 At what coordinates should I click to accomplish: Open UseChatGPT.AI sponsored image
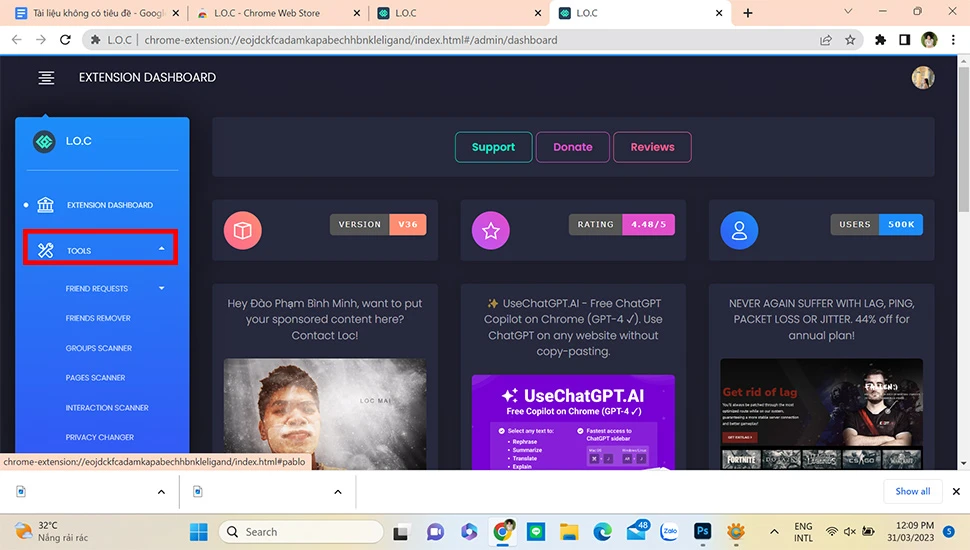(573, 422)
